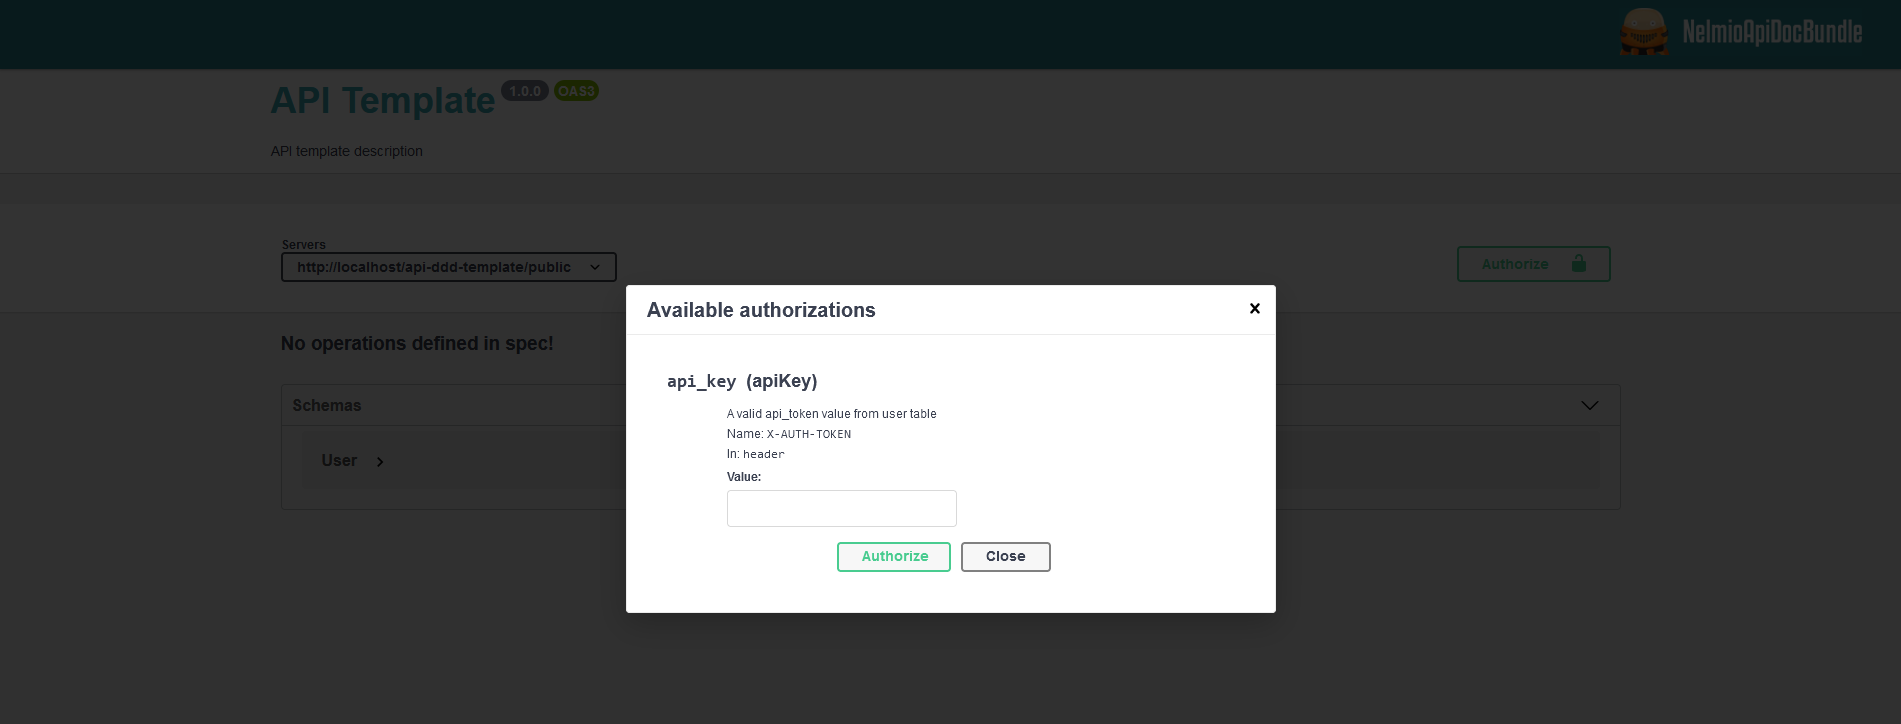Click the lock icon on the page Authorize button
This screenshot has height=724, width=1901.
[x=1579, y=263]
